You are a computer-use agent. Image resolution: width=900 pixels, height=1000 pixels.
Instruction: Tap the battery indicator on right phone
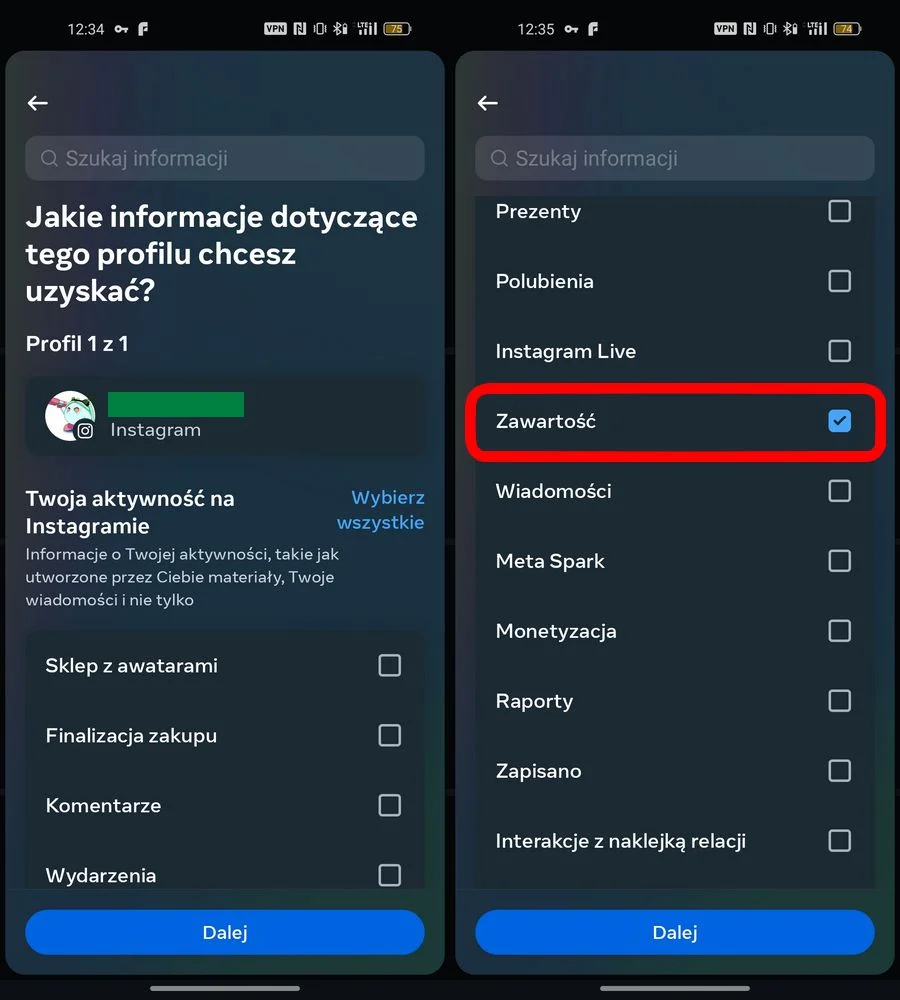click(847, 29)
